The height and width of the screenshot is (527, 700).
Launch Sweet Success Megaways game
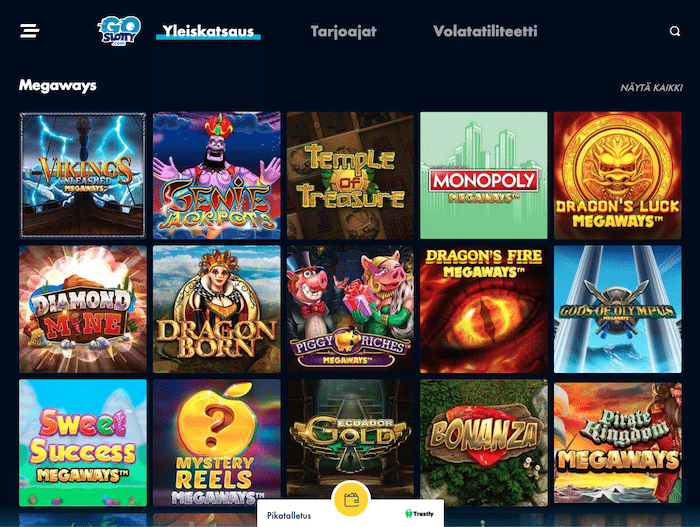click(83, 443)
